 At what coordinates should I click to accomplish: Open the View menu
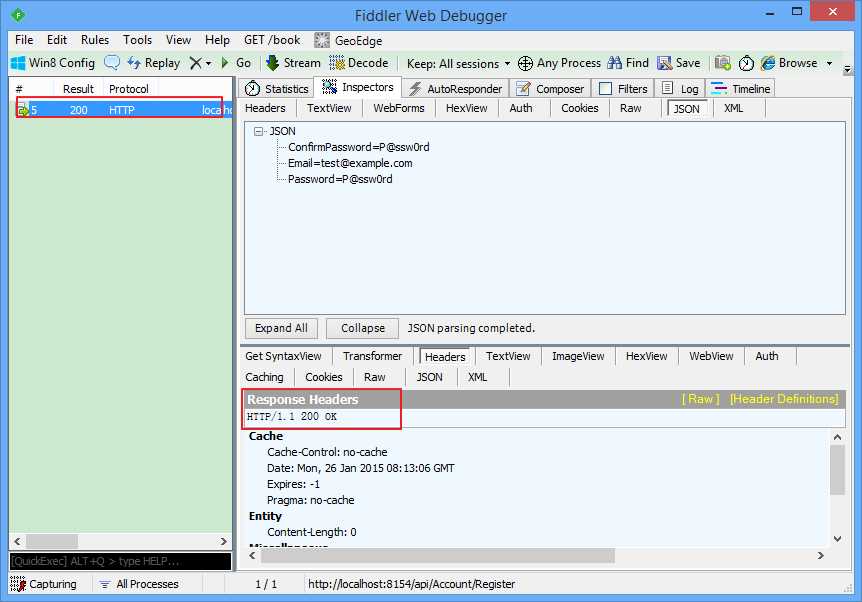pyautogui.click(x=178, y=40)
